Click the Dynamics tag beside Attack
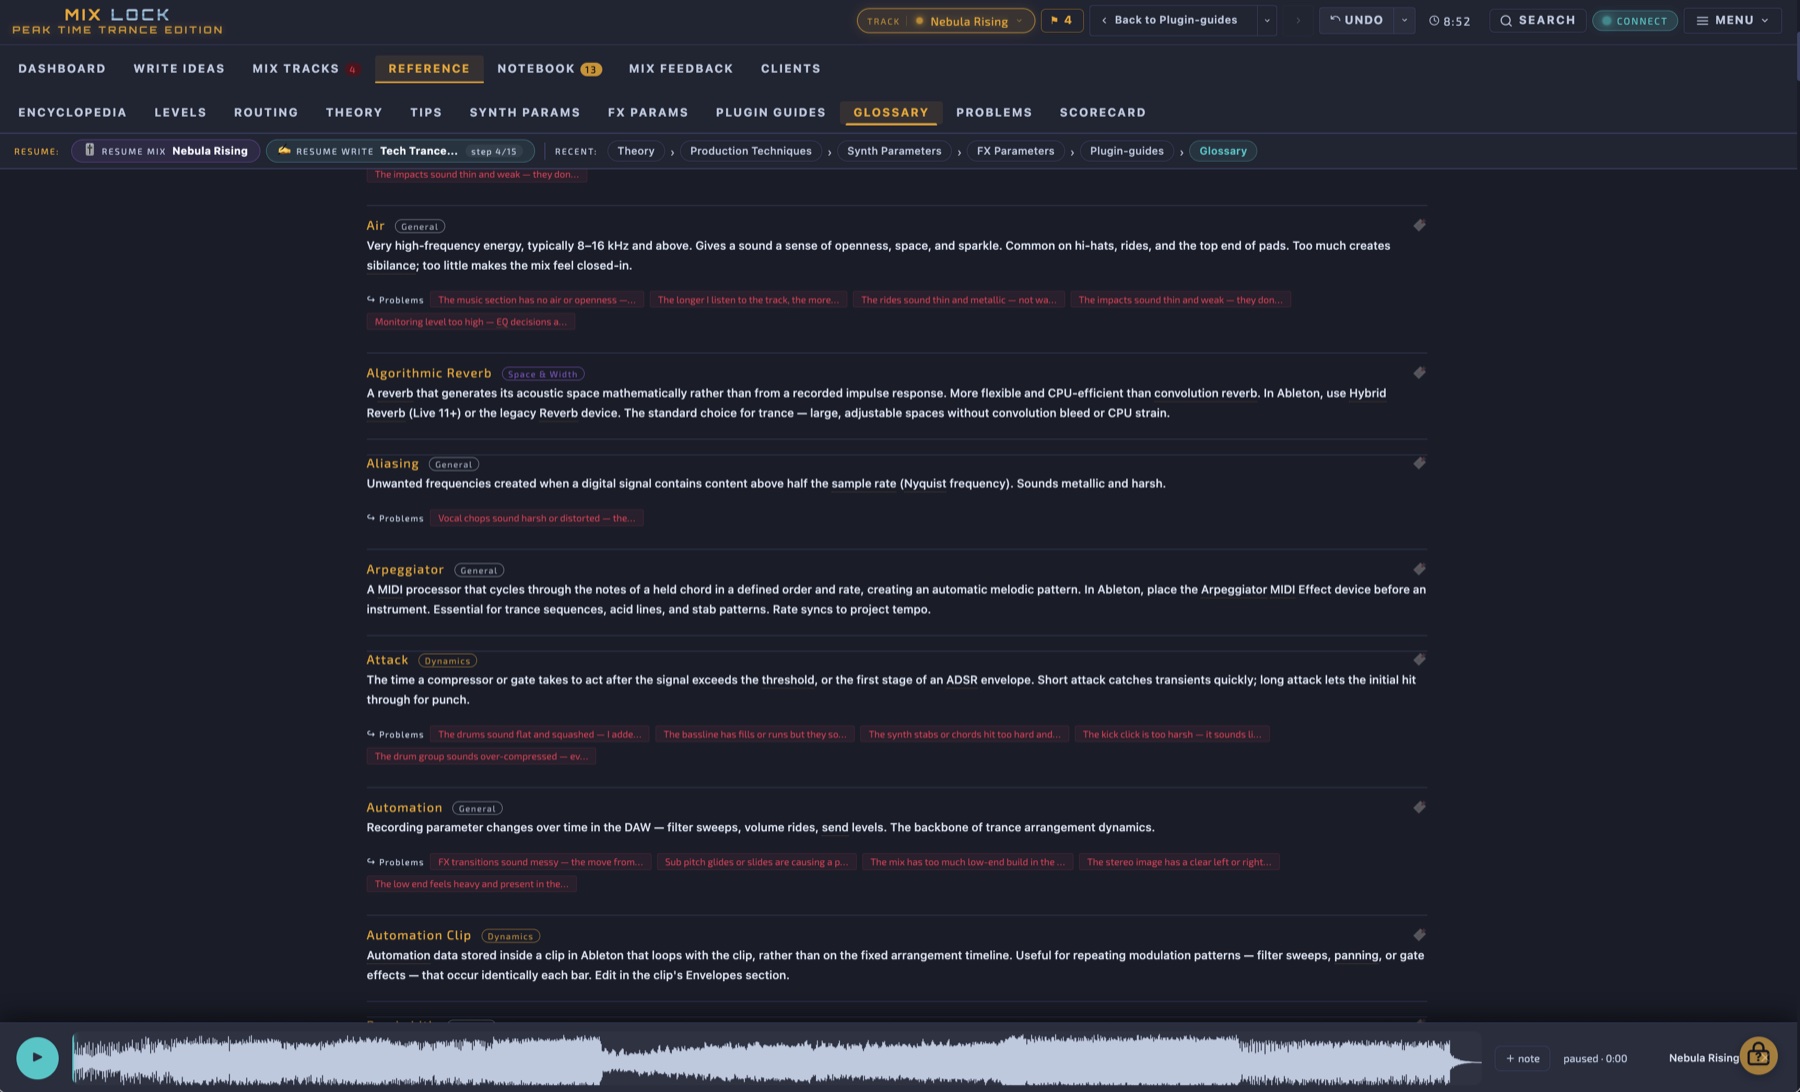 point(447,661)
